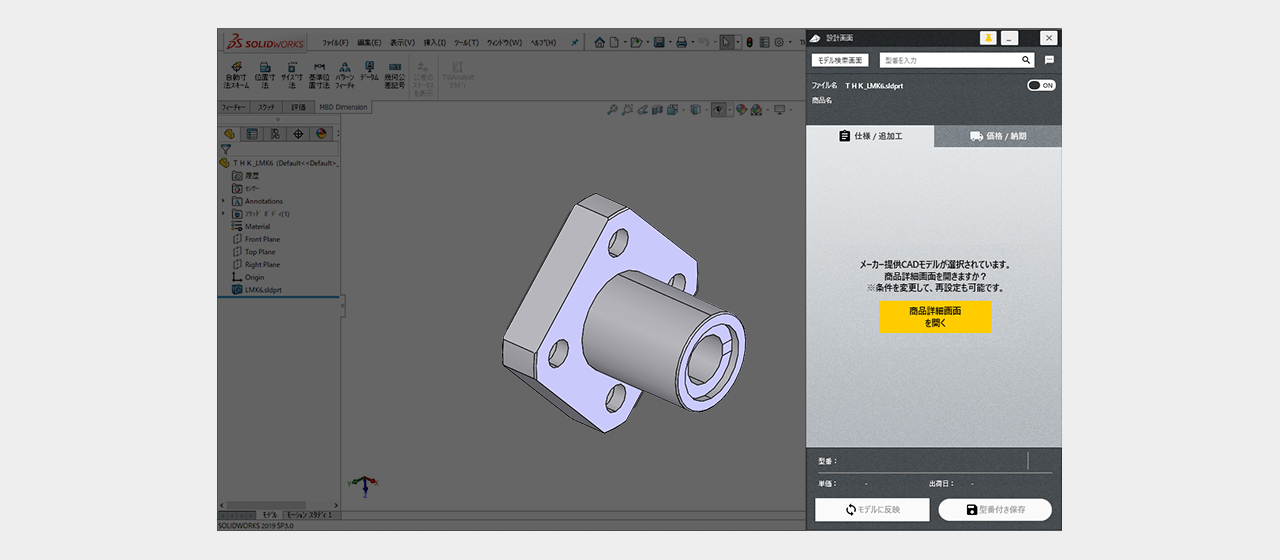Screen dimensions: 1280x560
Task: Click the 型番を入力 search field
Action: [945, 60]
